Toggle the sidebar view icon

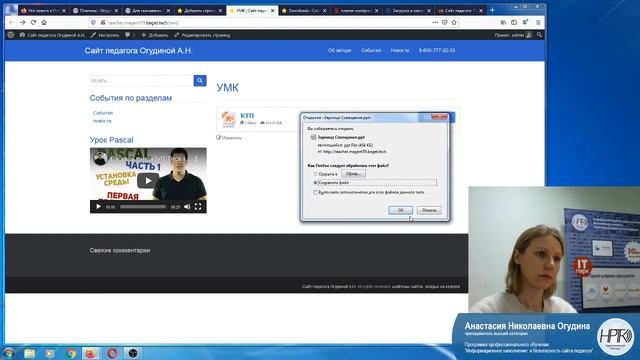(514, 22)
